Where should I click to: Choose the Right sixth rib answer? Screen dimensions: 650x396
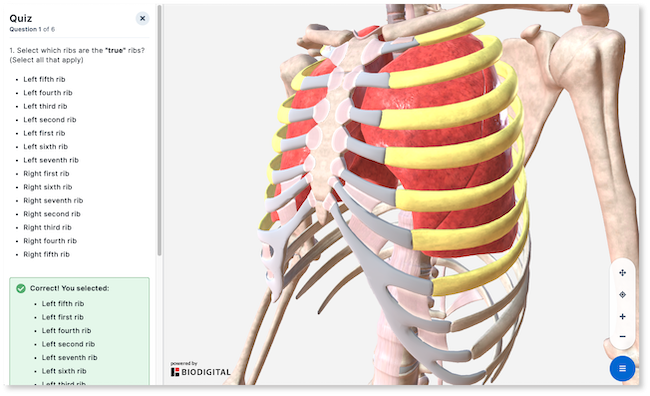pyautogui.click(x=48, y=187)
